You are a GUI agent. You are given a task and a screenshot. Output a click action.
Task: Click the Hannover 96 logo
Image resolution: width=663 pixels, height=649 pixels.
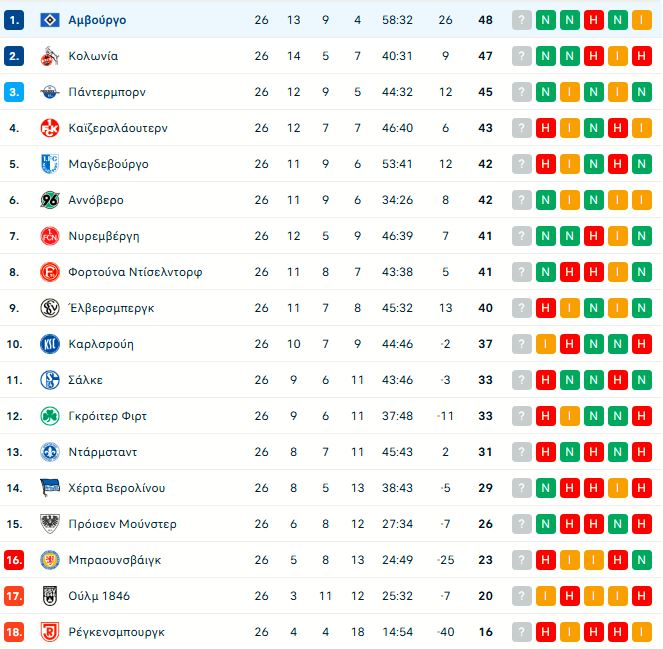click(49, 200)
